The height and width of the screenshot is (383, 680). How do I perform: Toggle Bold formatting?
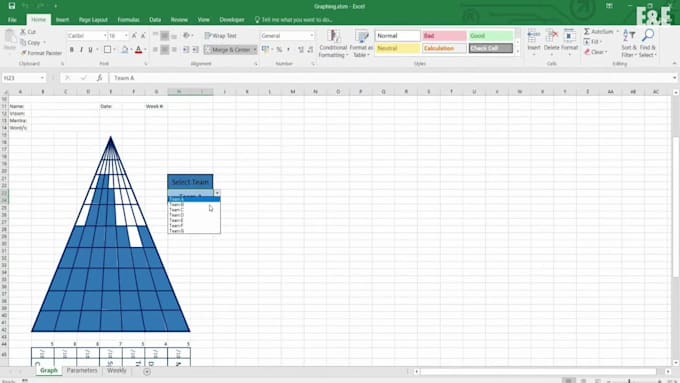(x=72, y=50)
